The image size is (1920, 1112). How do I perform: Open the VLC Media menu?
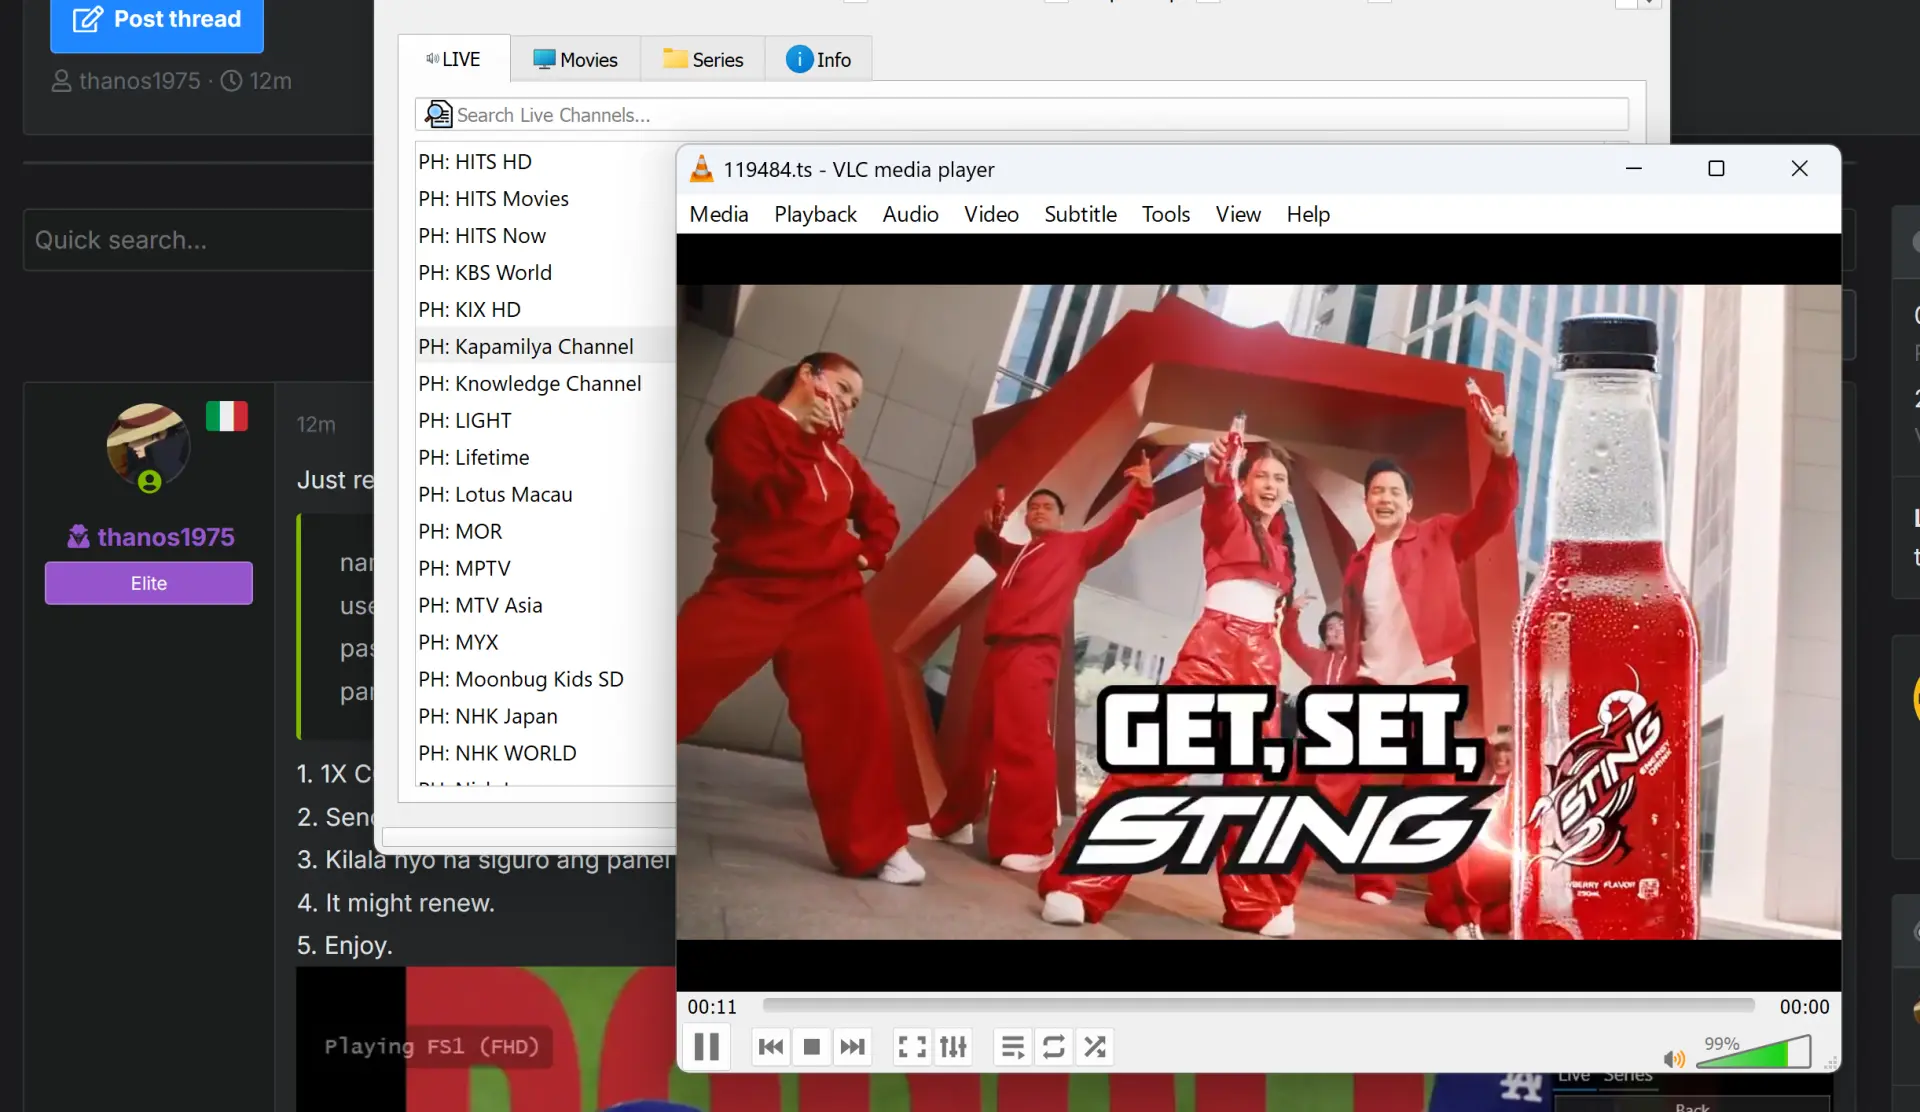(x=719, y=214)
